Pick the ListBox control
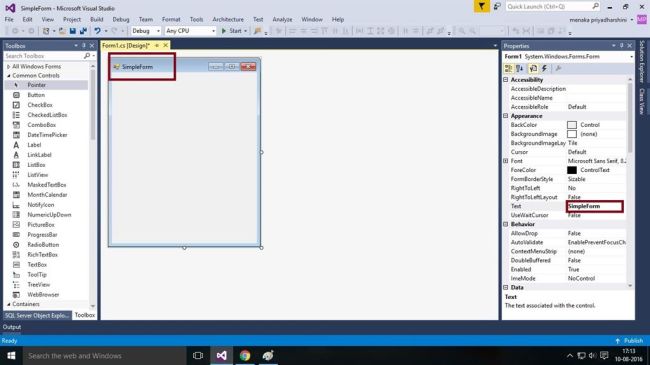Screen dimensions: 650x365 [x=36, y=165]
